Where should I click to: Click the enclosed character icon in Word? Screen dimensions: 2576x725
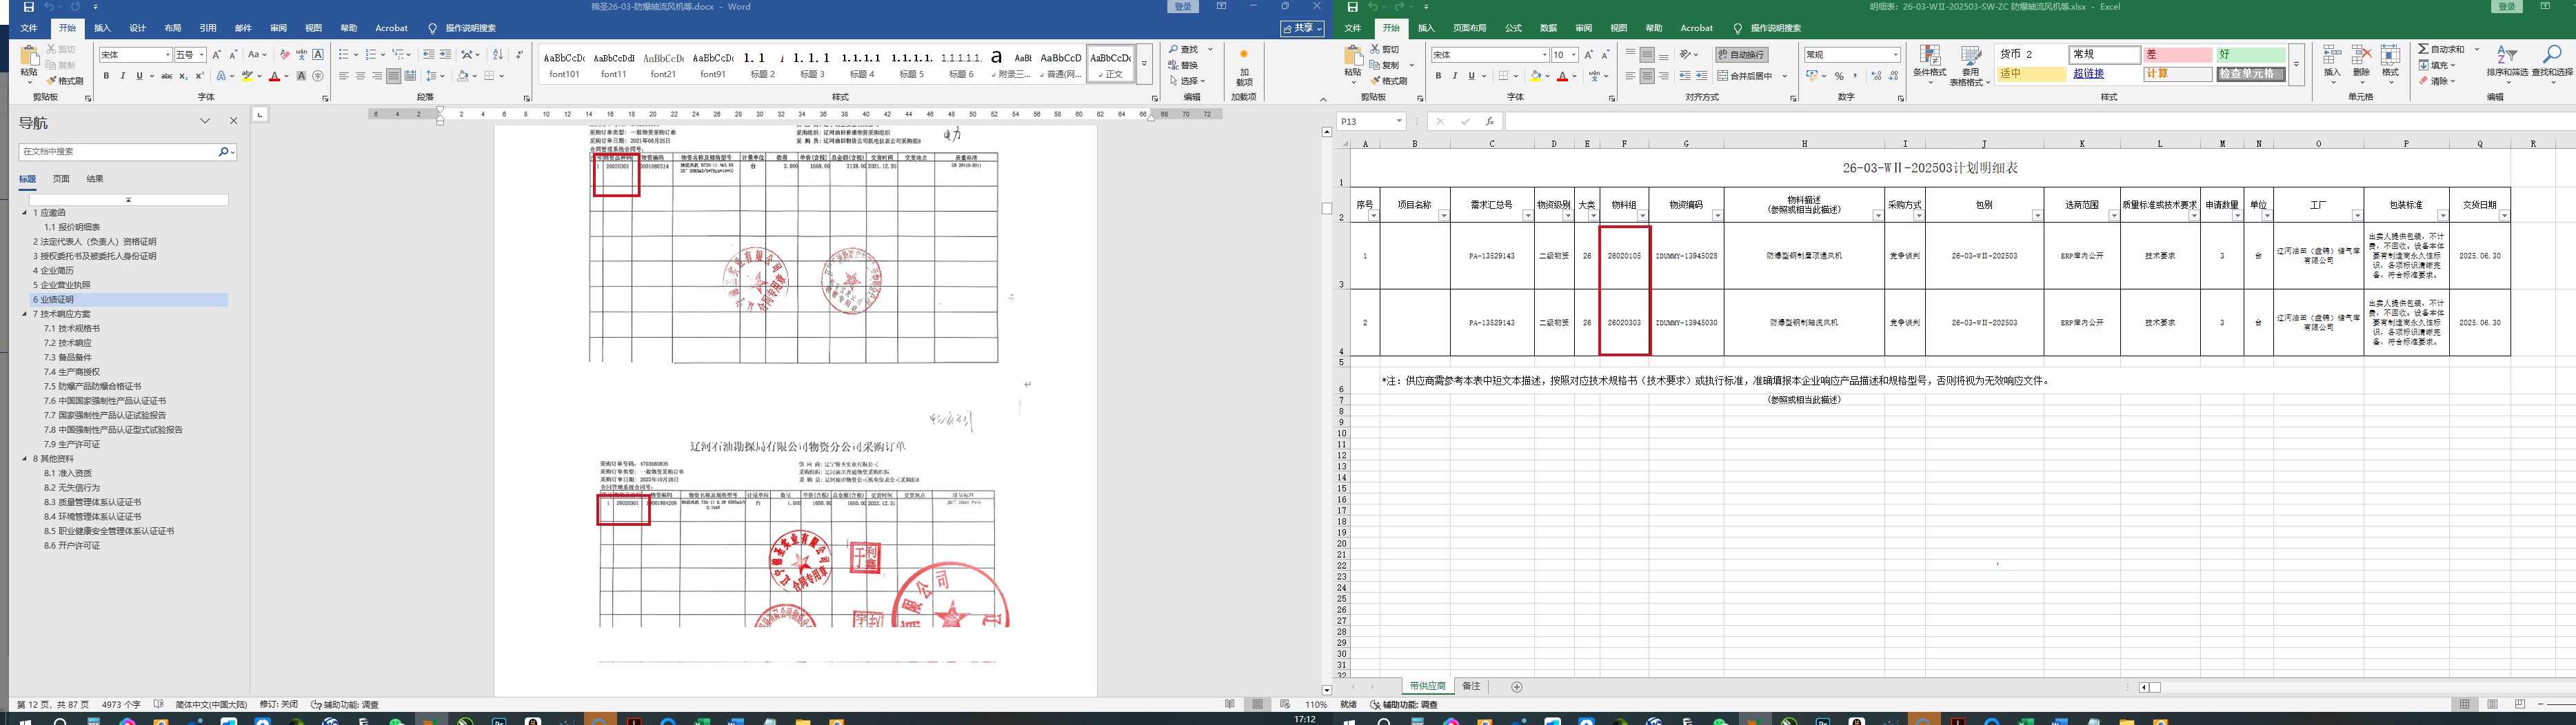[318, 76]
